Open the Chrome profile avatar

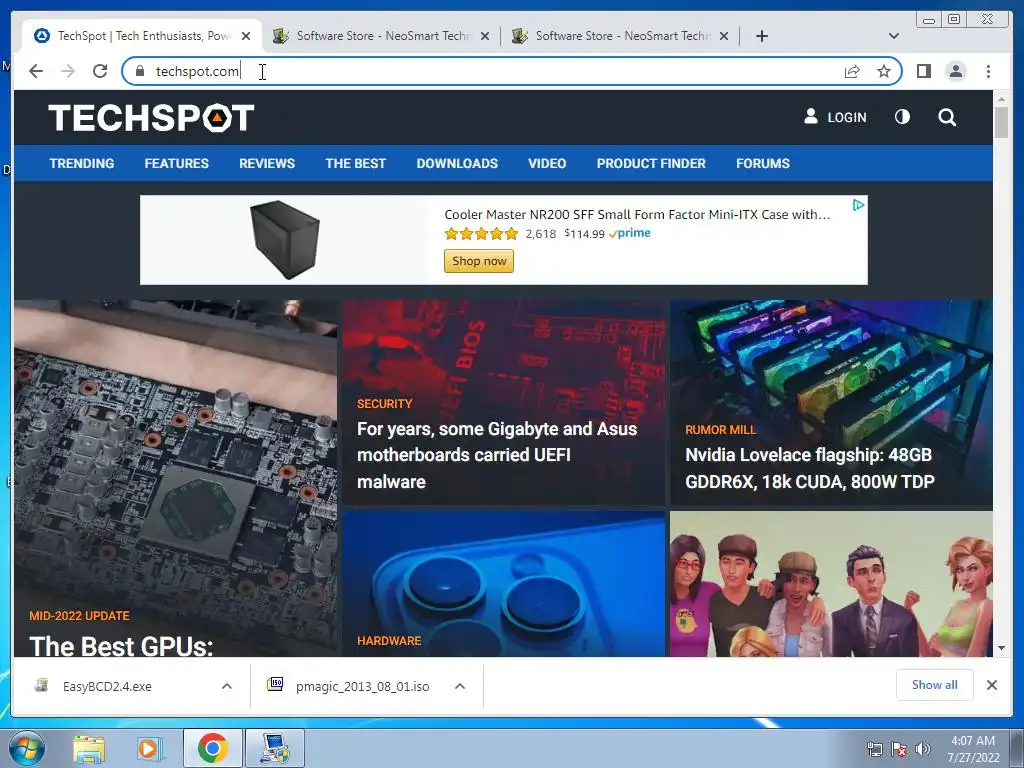click(955, 71)
